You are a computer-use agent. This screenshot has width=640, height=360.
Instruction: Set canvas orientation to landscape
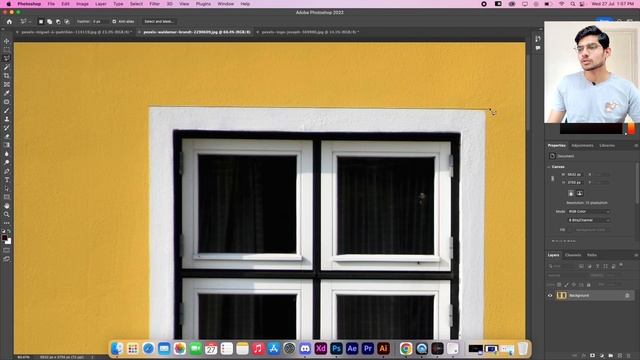580,193
